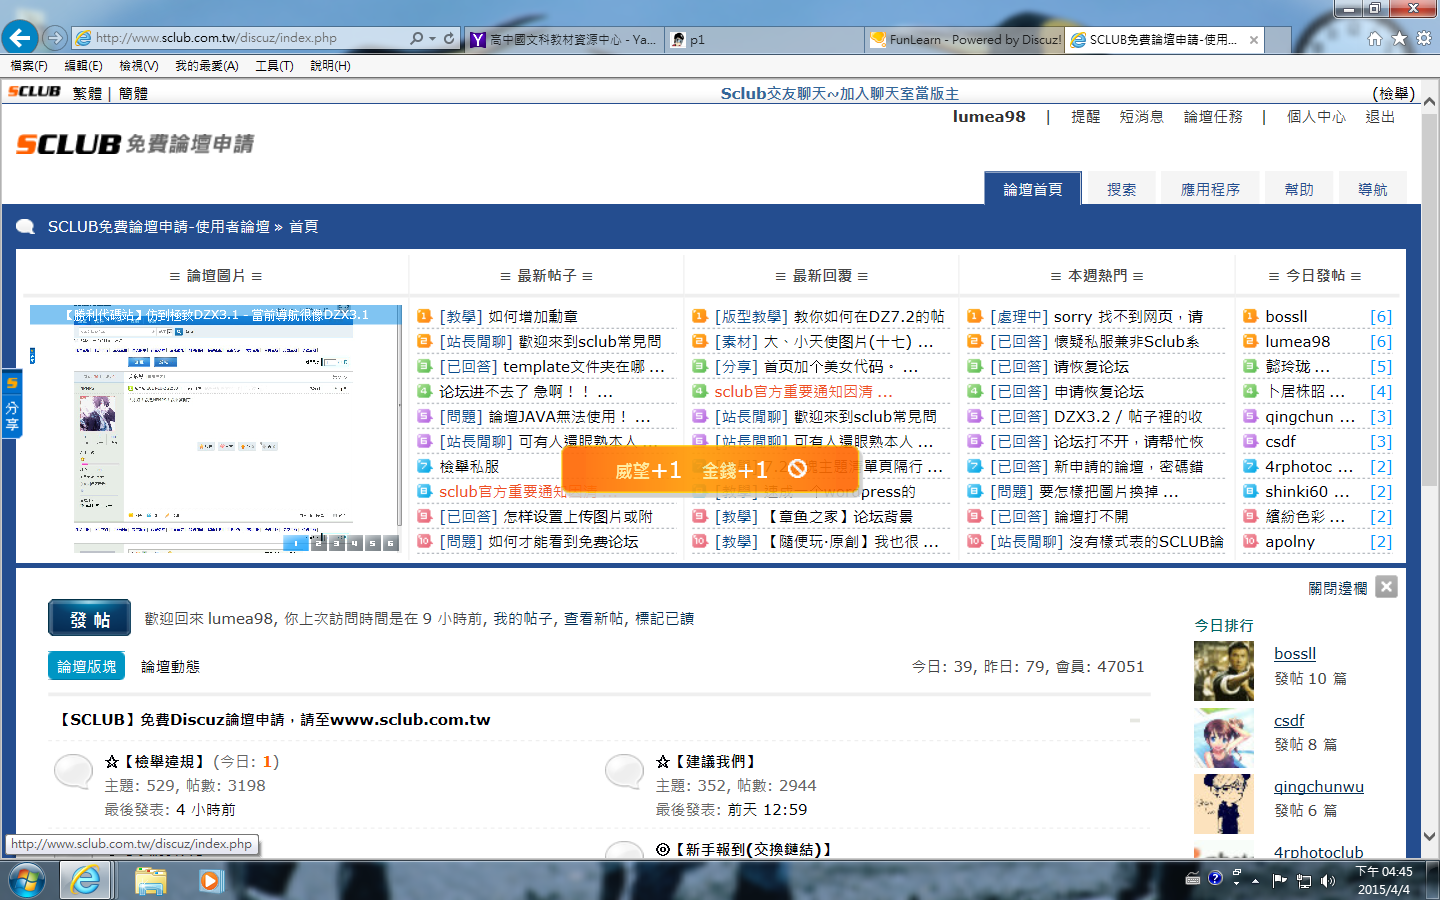Click the 關閉邊欄 link
Viewport: 1440px width, 900px height.
pos(1338,588)
